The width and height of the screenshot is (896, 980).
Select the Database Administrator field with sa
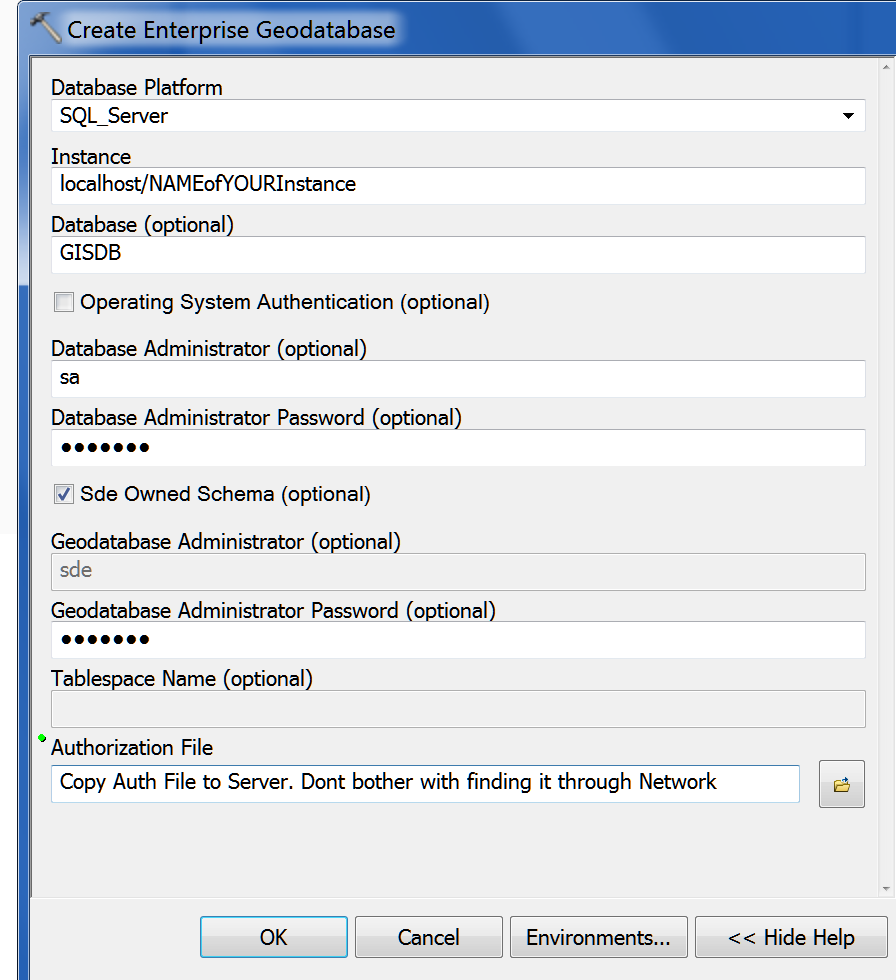tap(457, 379)
